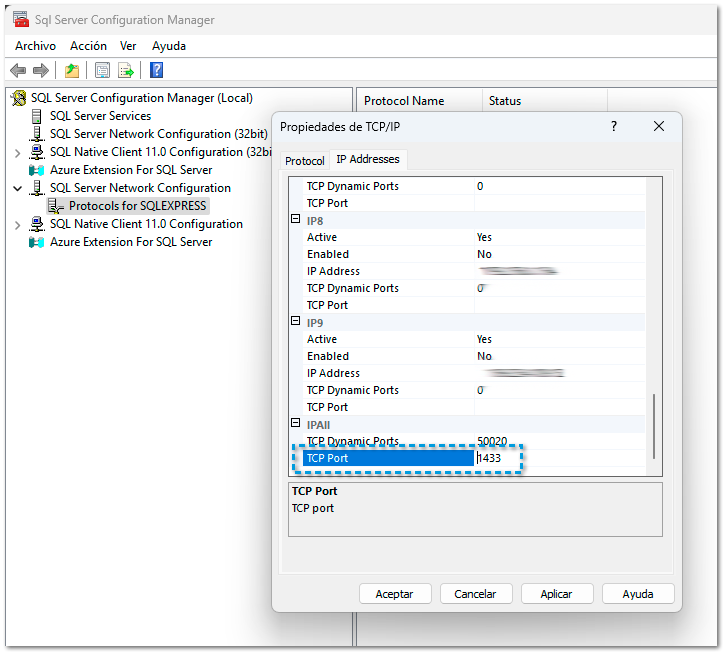Click the Forward arrow in the toolbar

click(x=41, y=70)
